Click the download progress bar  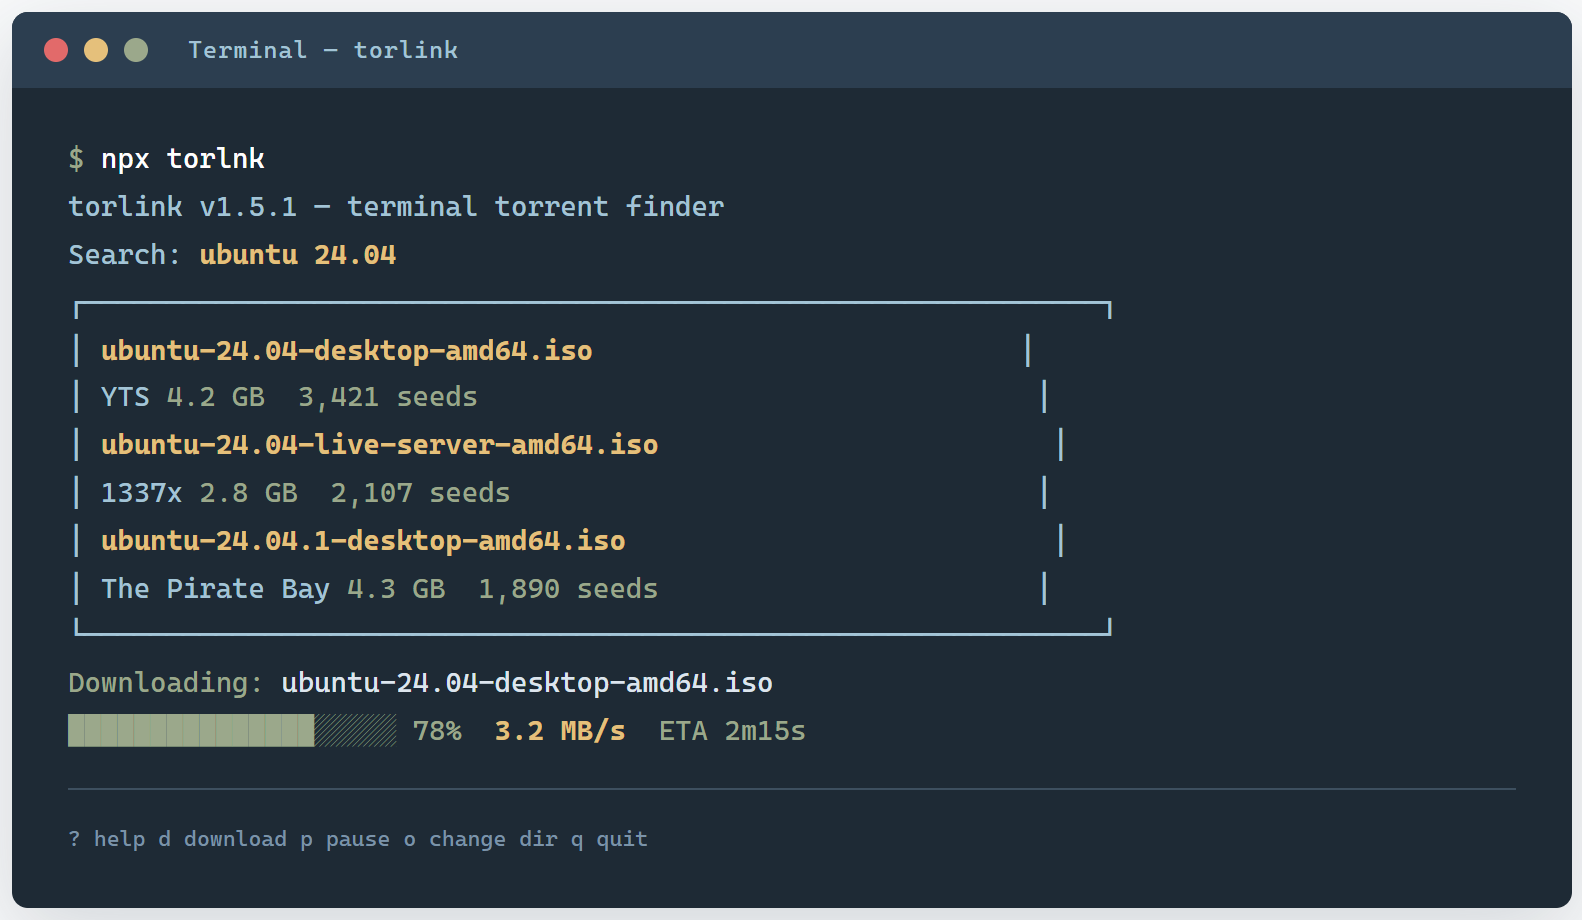[x=232, y=731]
